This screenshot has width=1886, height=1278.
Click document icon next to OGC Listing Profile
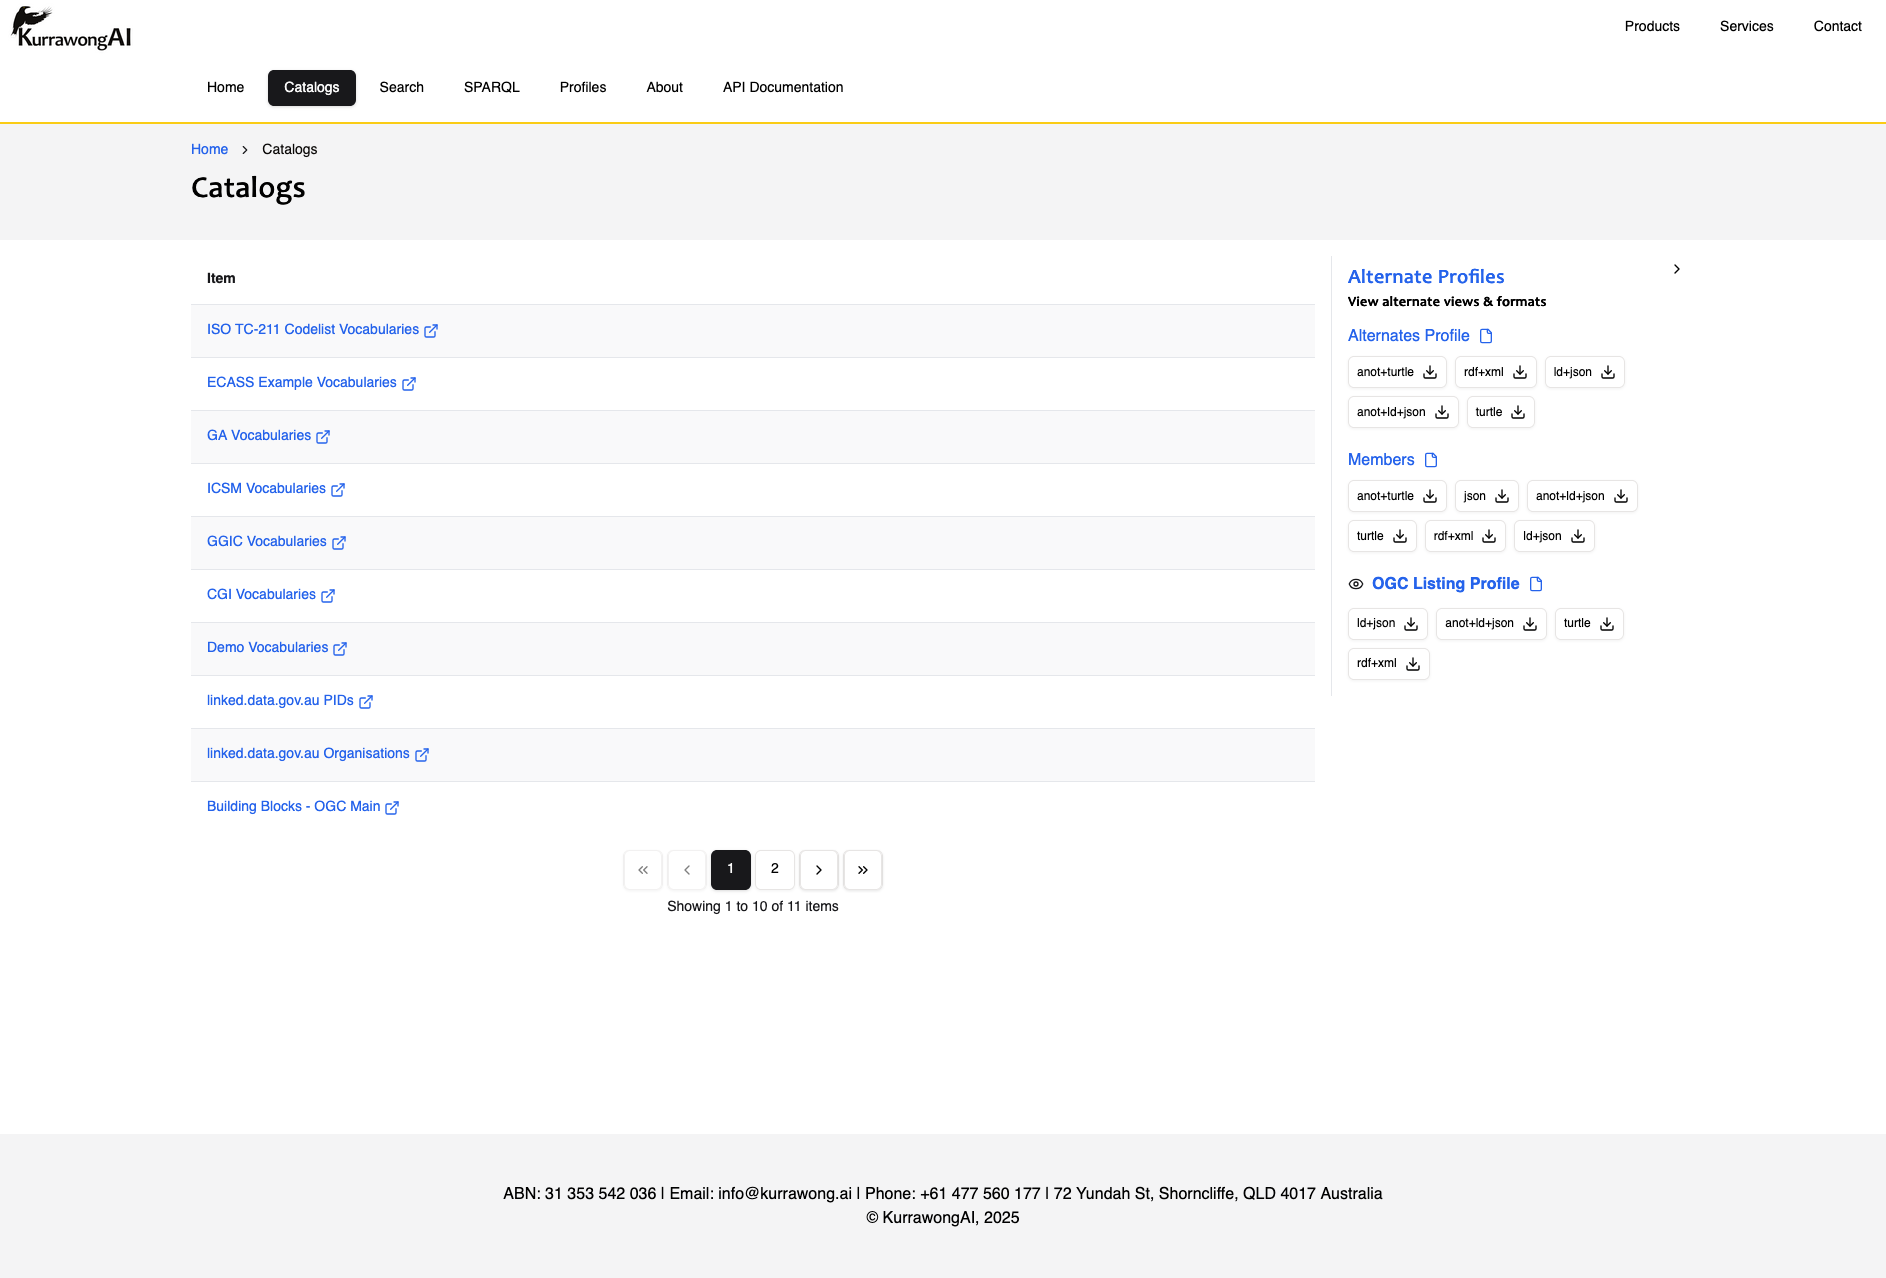[1536, 584]
